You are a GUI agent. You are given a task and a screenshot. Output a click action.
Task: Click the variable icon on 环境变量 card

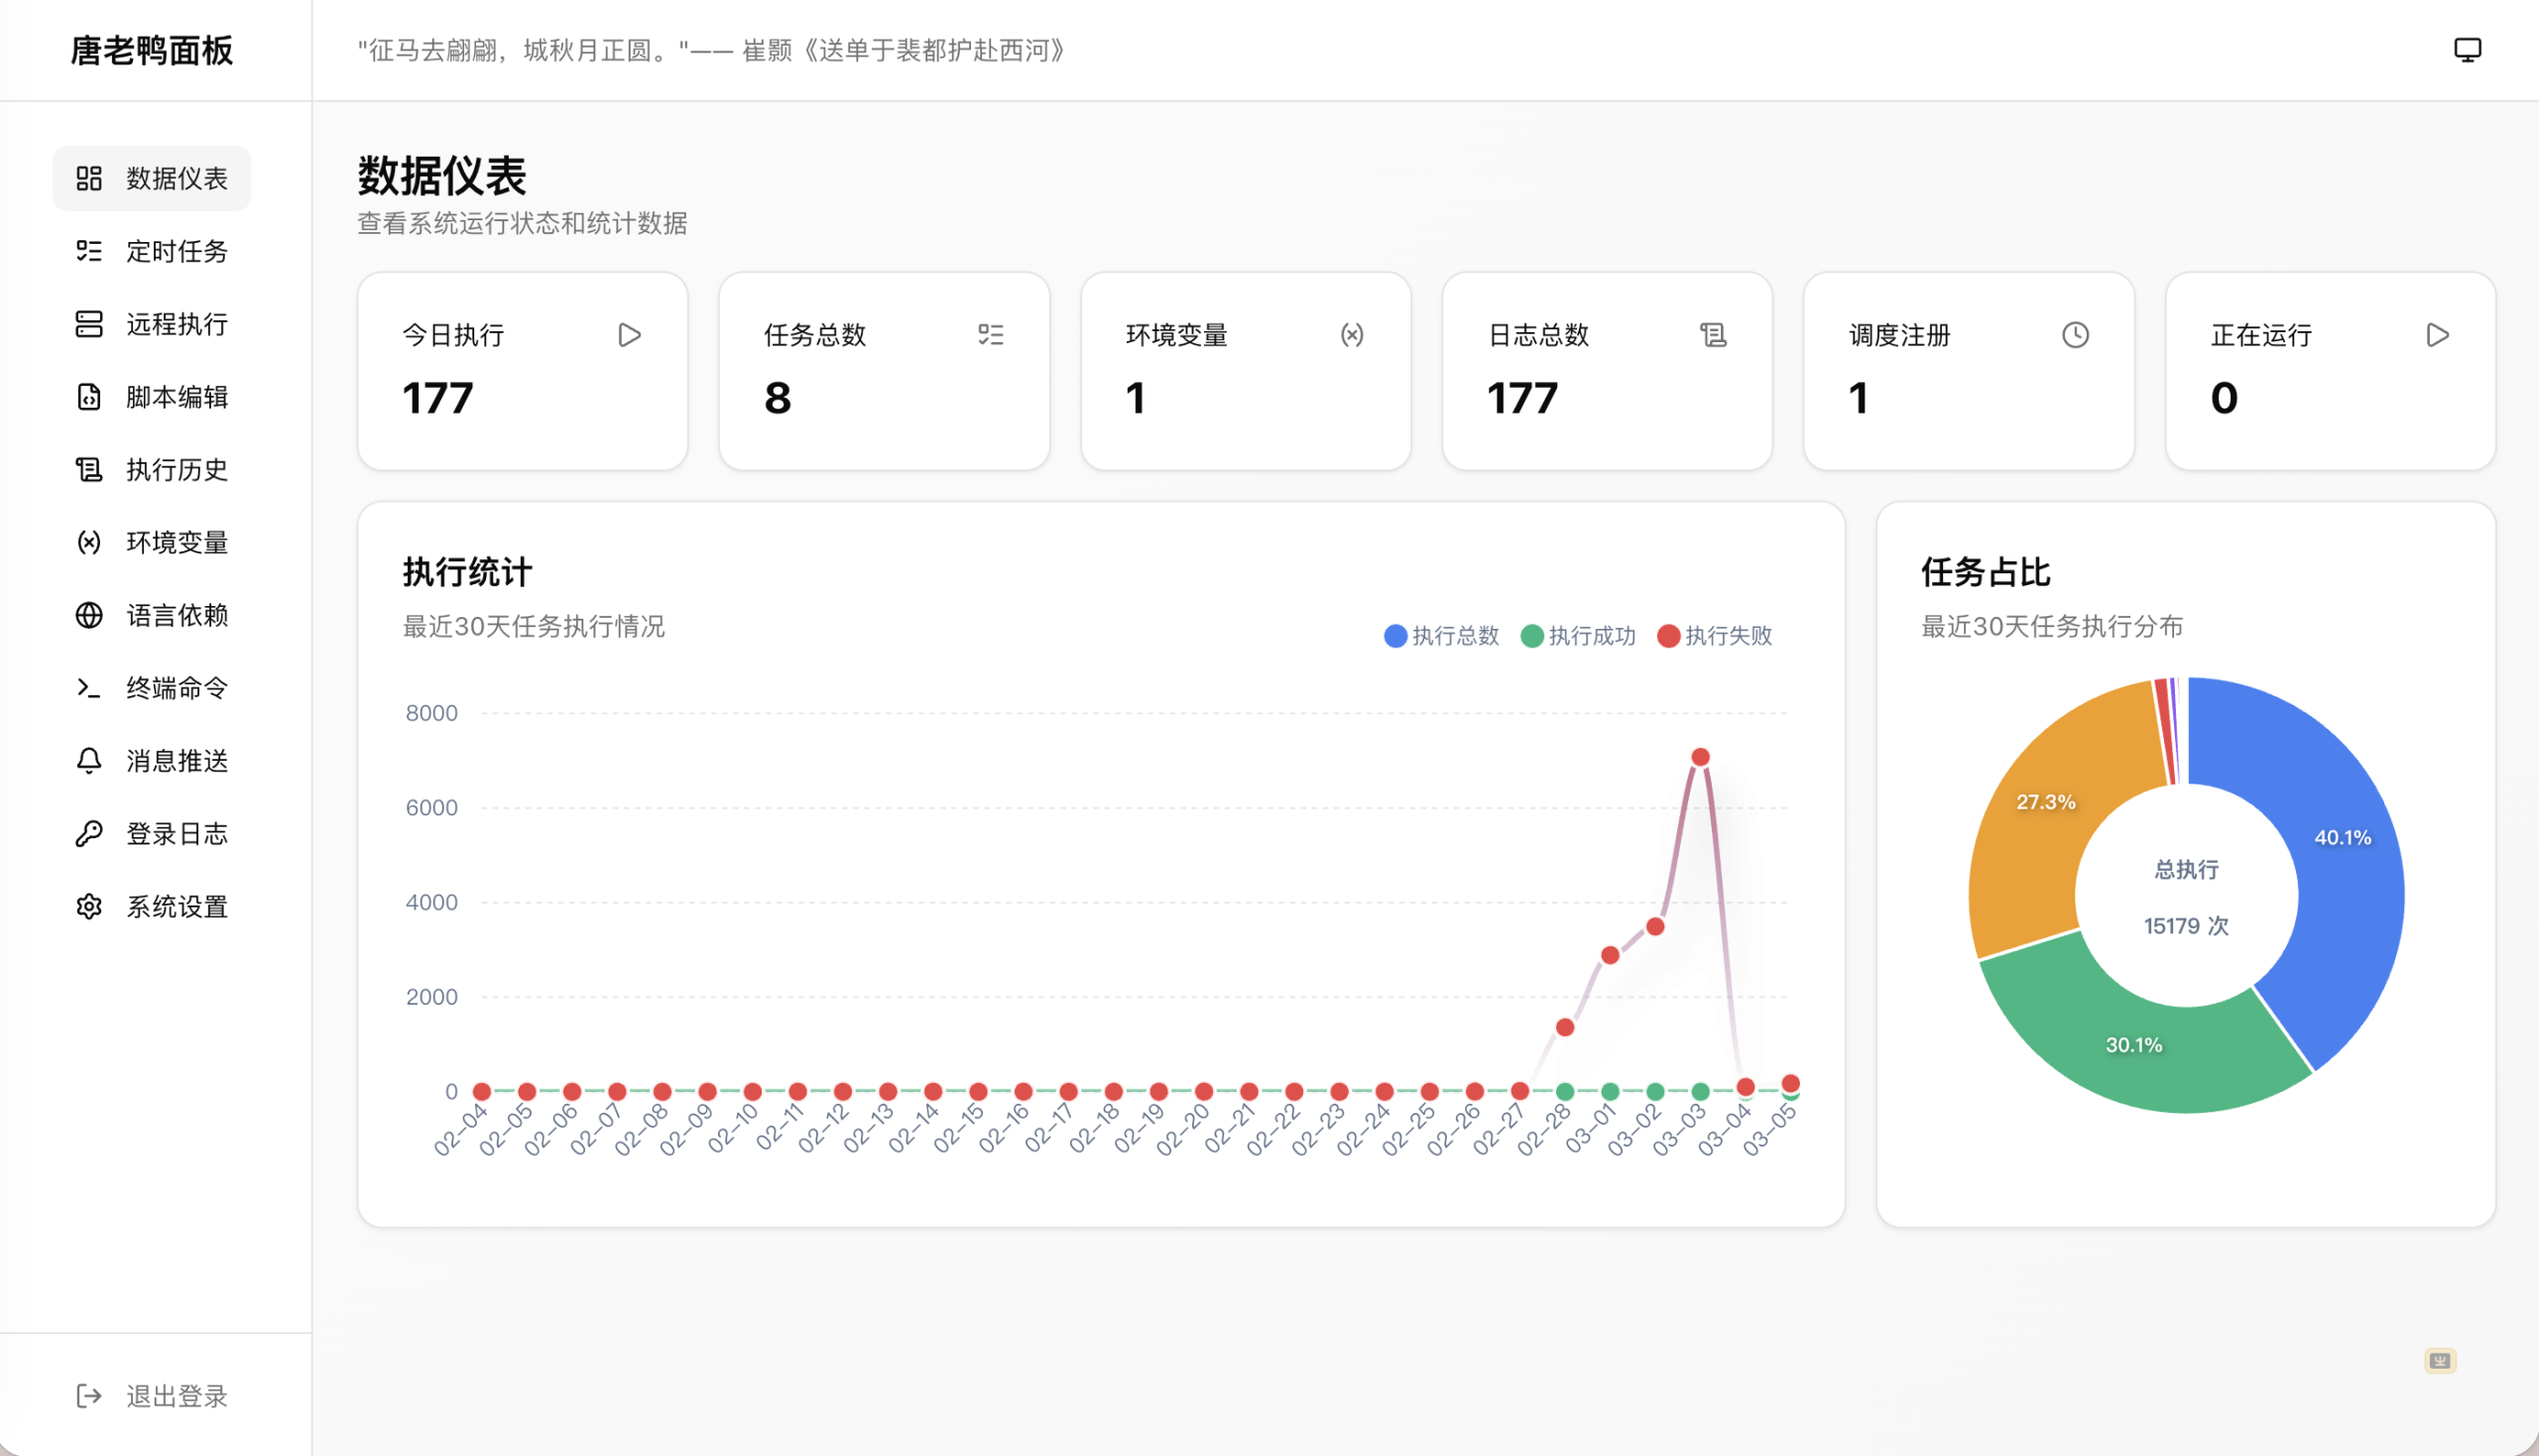[1351, 335]
